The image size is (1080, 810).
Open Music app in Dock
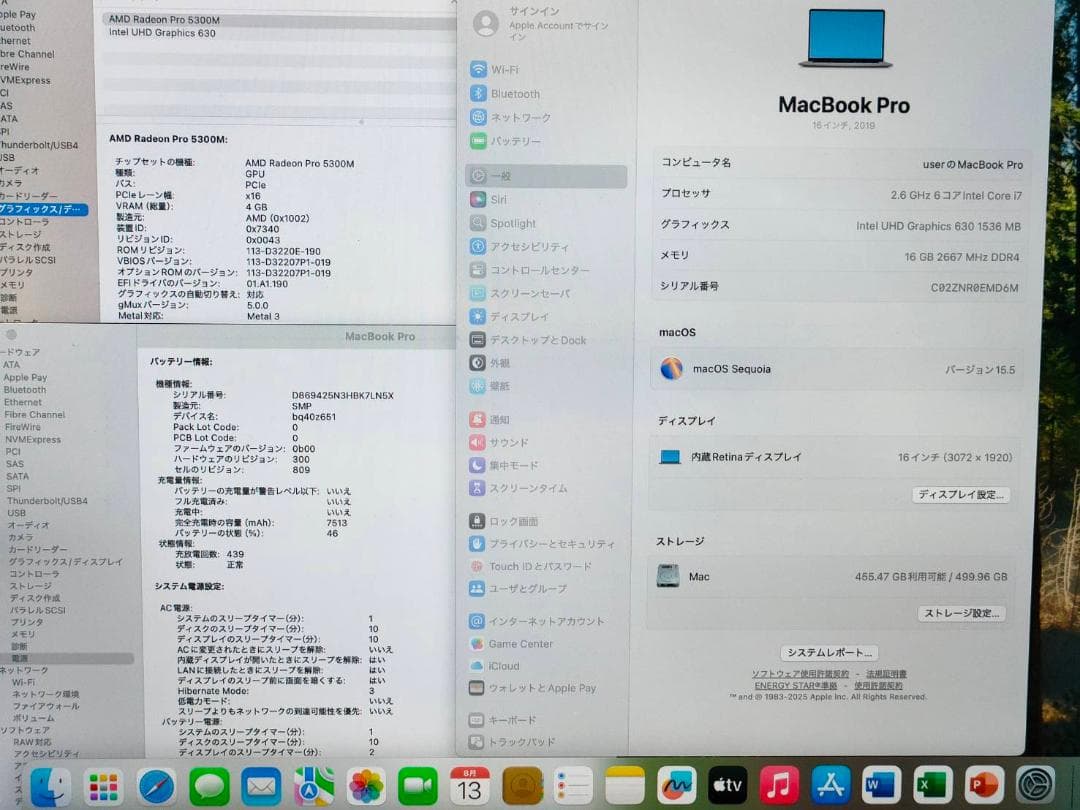tap(779, 786)
